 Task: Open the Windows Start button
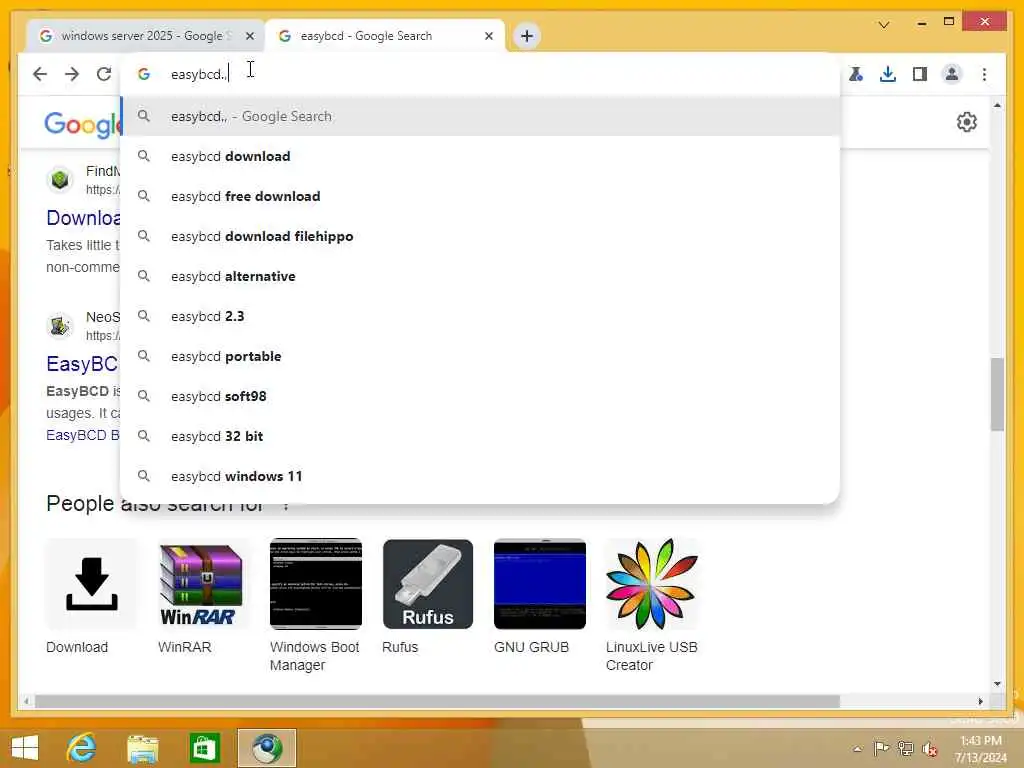click(x=25, y=748)
